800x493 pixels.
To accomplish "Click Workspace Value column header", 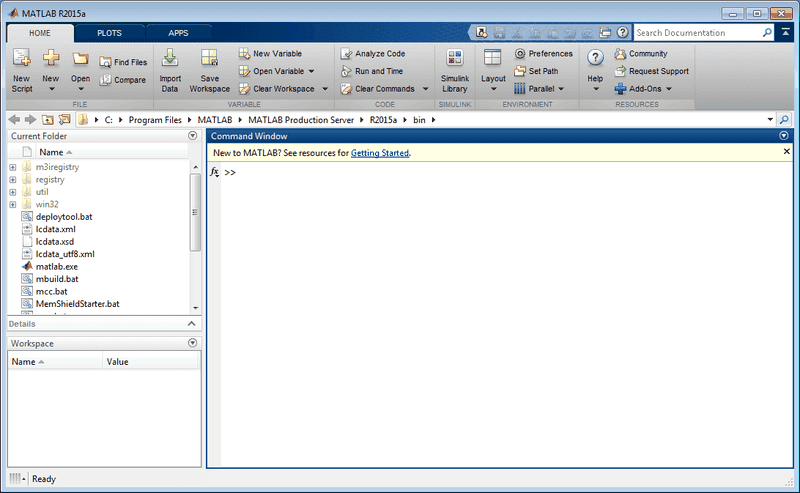I will (x=150, y=361).
